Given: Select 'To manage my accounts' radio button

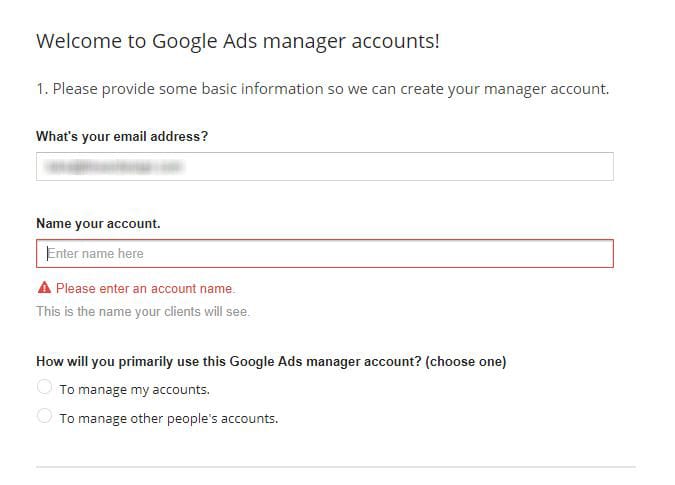Looking at the screenshot, I should pyautogui.click(x=44, y=387).
